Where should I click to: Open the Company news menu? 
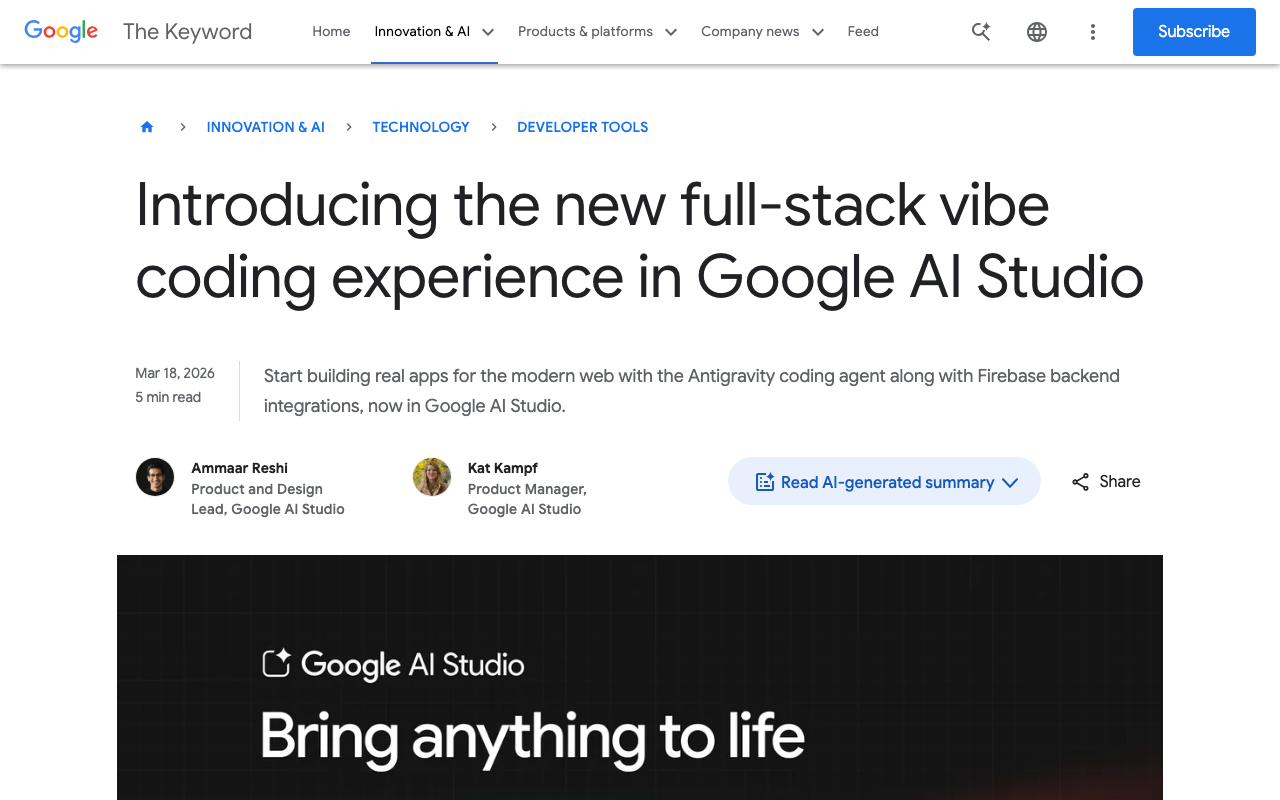point(750,31)
